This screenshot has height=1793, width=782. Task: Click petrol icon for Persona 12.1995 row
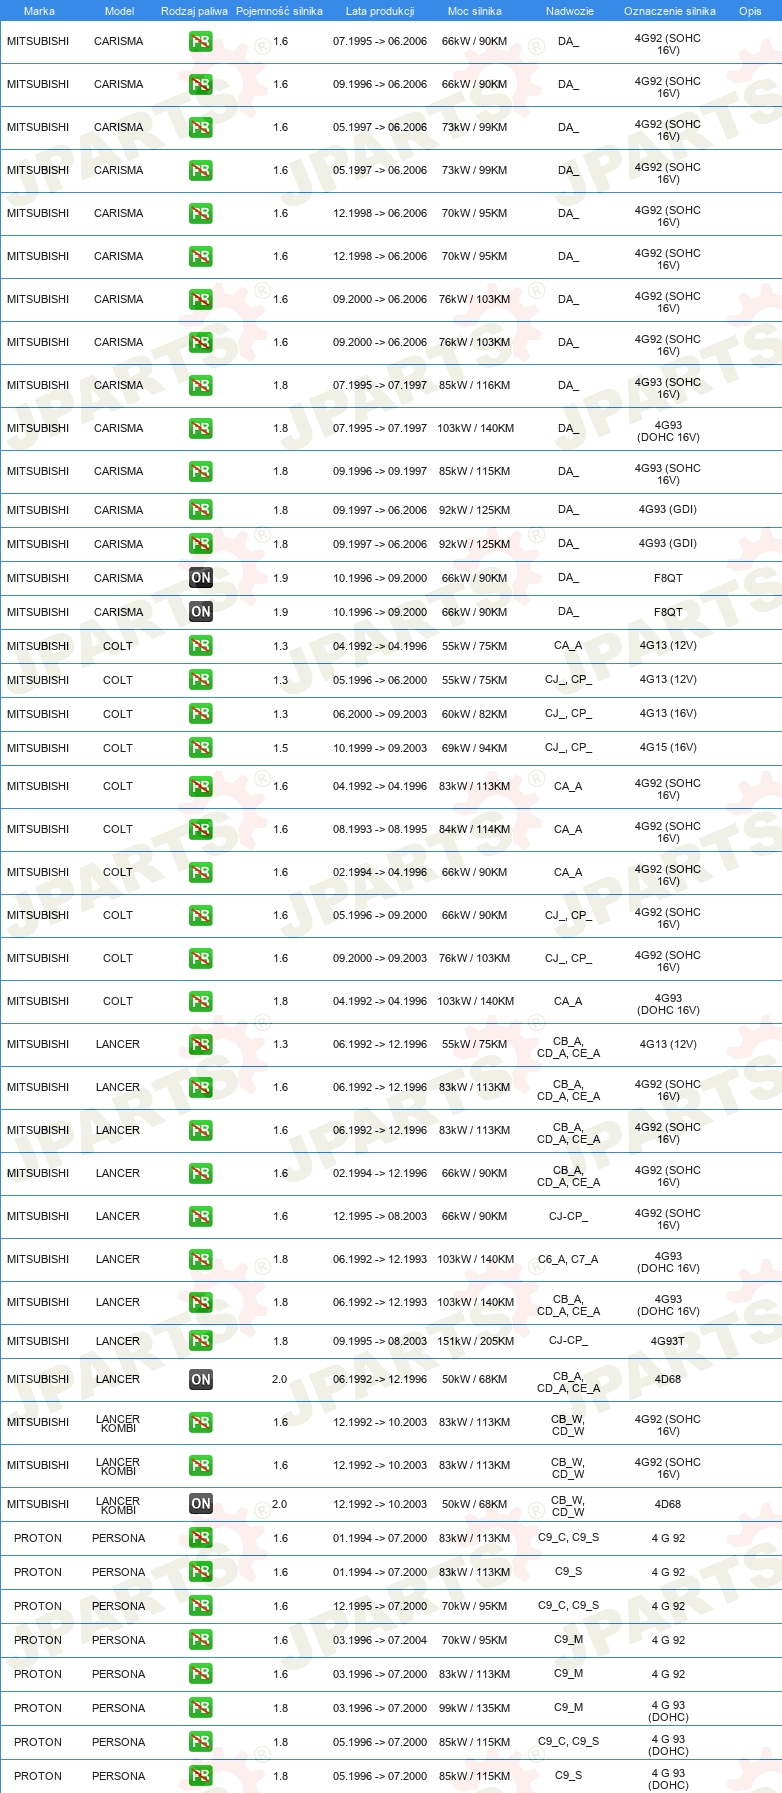point(201,1606)
